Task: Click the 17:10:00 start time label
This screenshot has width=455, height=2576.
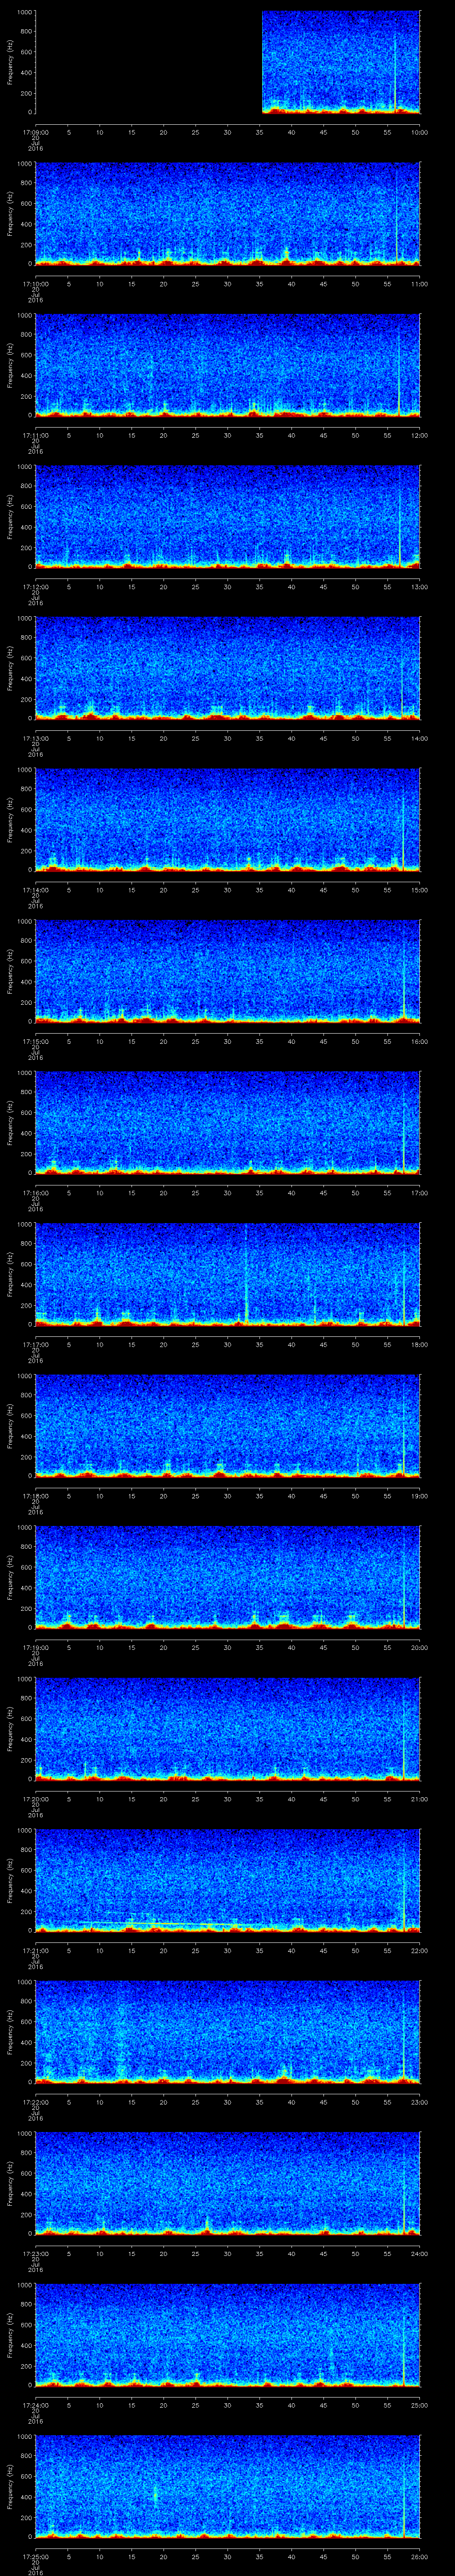Action: tap(35, 284)
